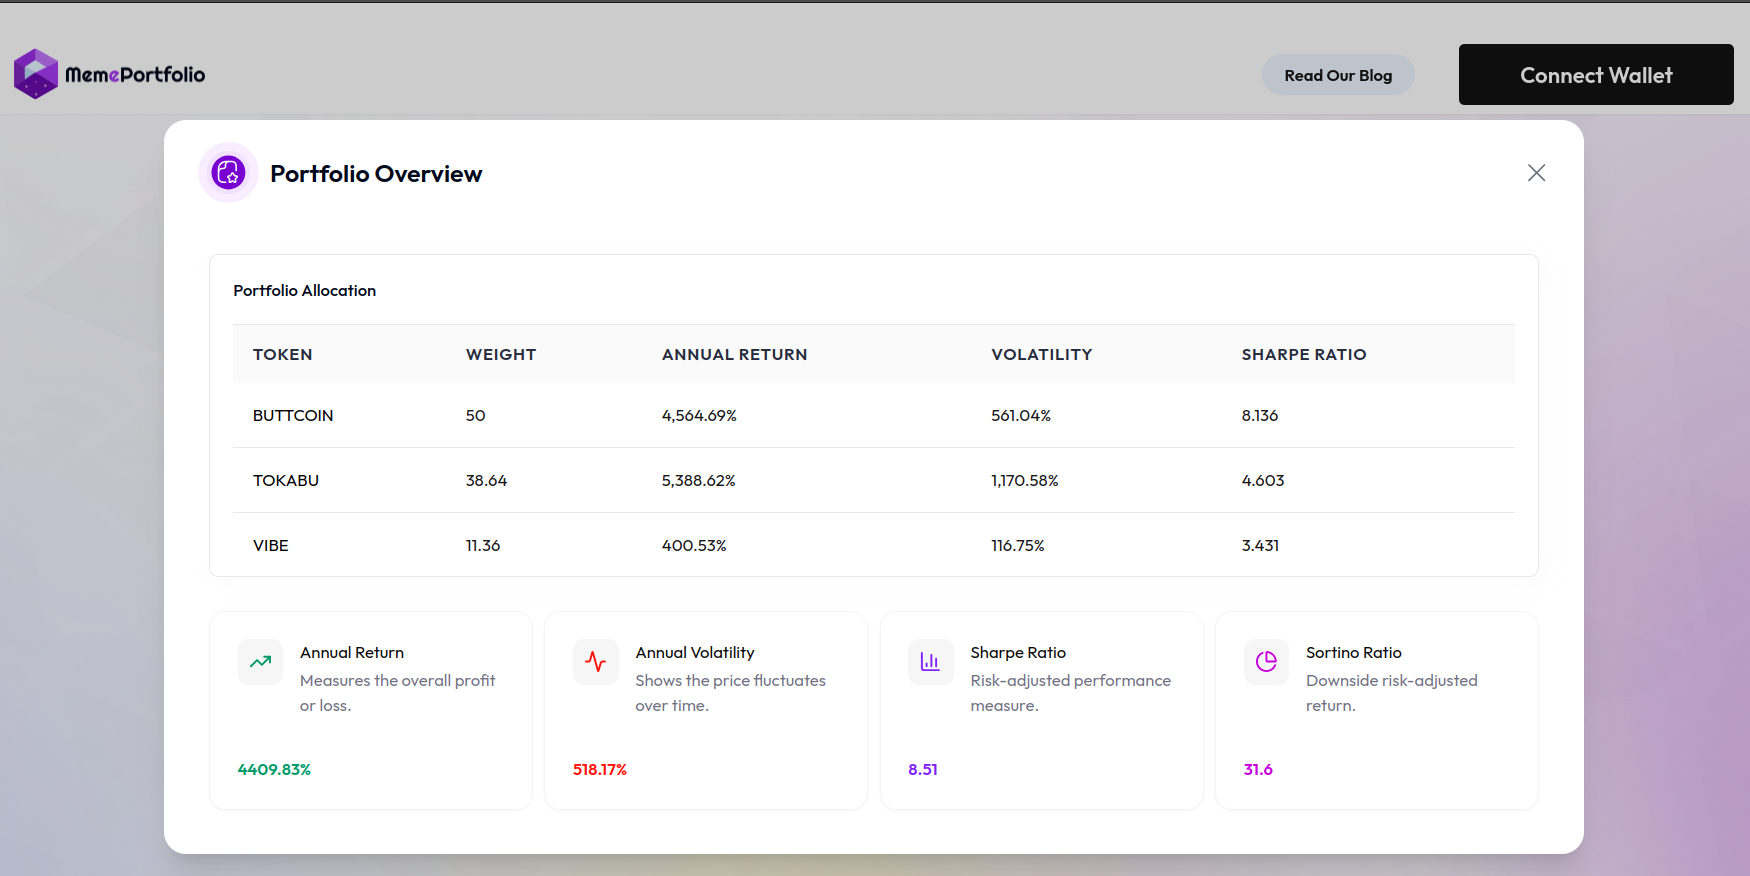Select the TOKABU token row

click(x=286, y=480)
